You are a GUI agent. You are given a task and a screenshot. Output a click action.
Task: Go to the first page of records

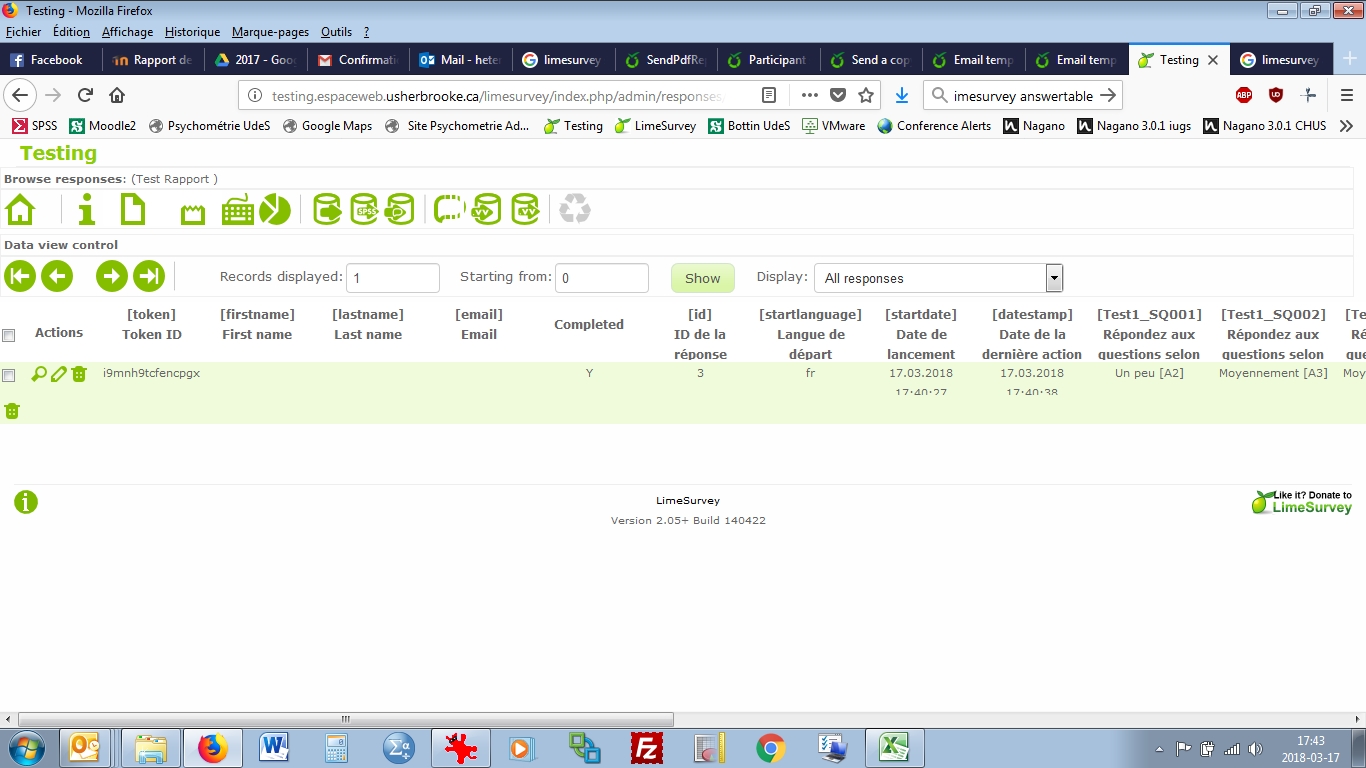point(20,277)
